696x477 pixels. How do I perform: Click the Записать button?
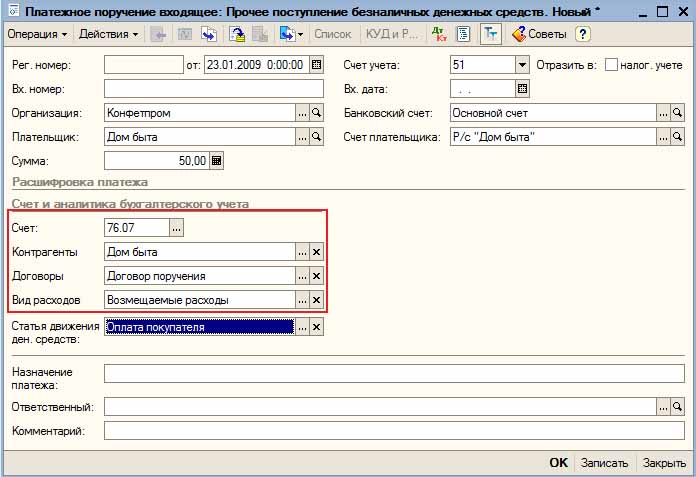tap(604, 463)
